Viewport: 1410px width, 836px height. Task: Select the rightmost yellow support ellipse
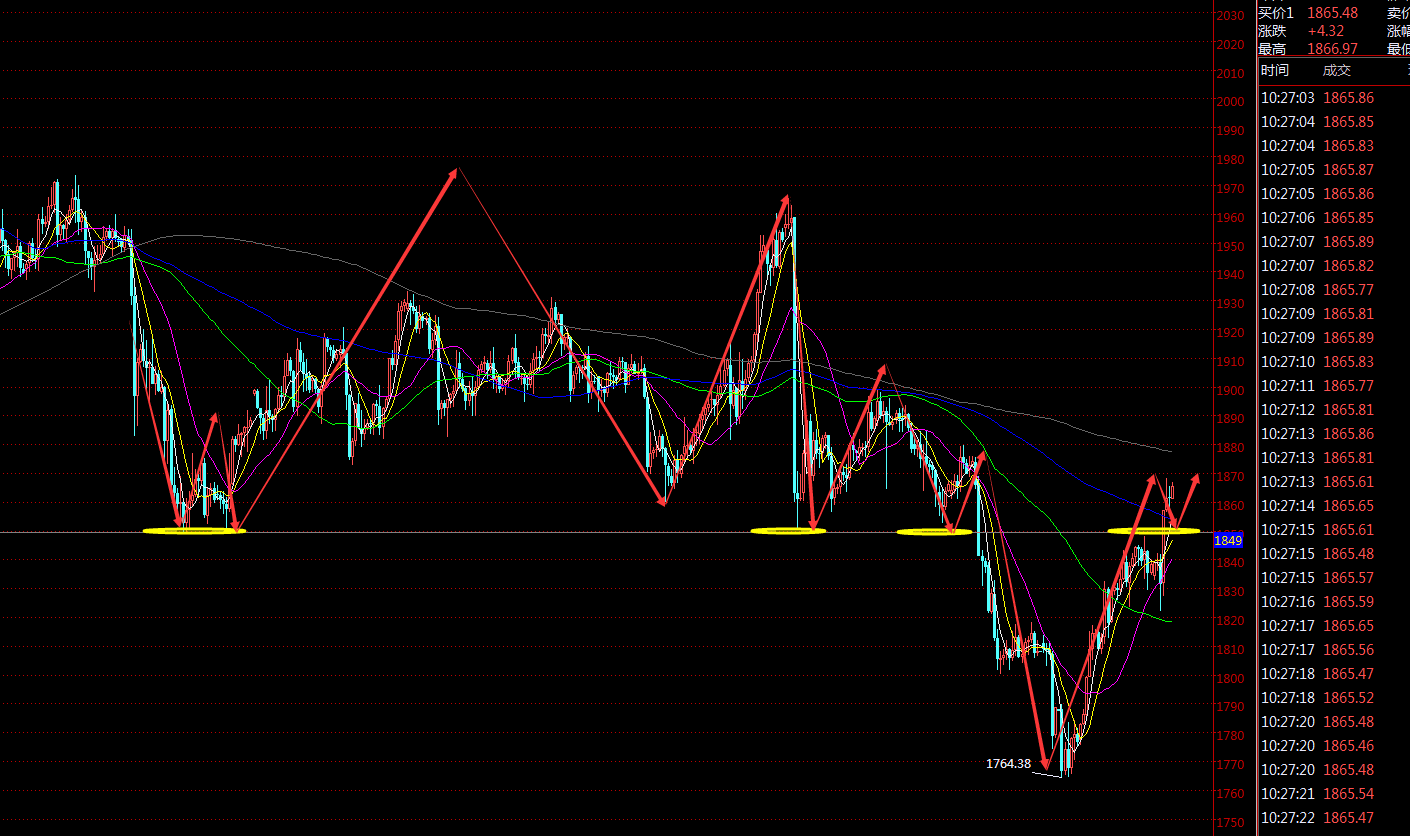pyautogui.click(x=1153, y=530)
